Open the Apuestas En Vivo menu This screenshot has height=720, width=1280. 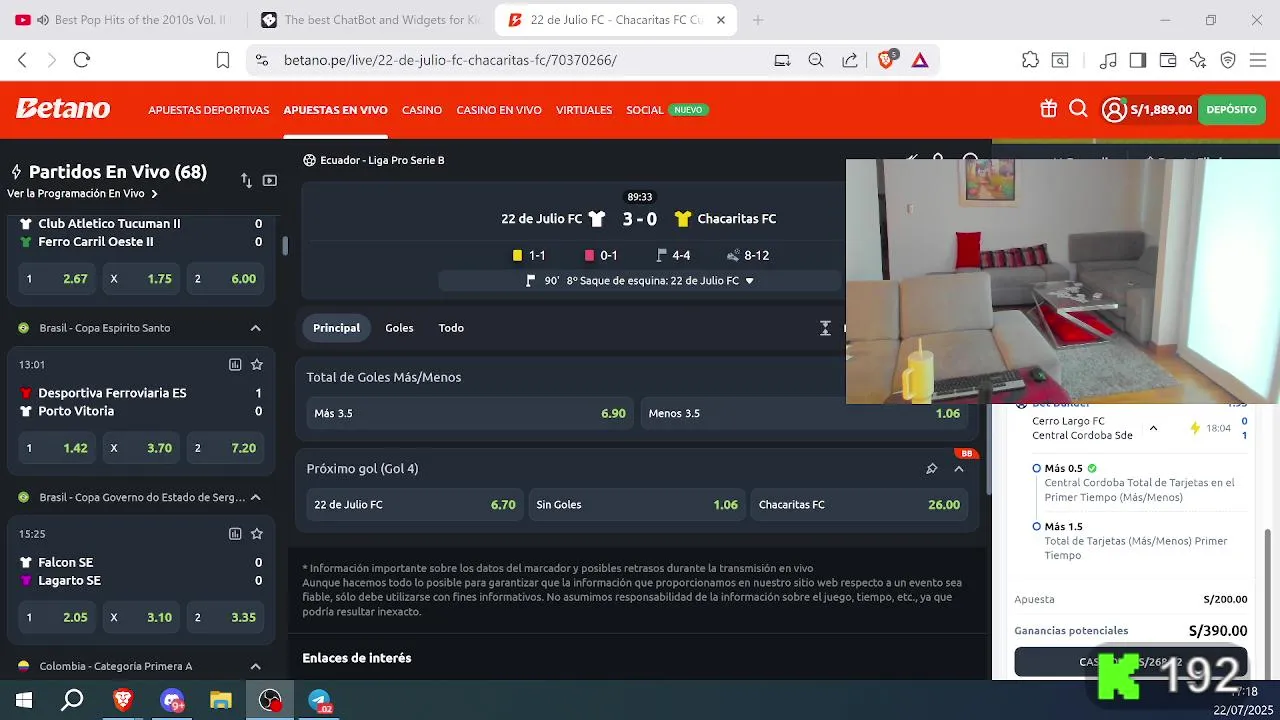(335, 110)
